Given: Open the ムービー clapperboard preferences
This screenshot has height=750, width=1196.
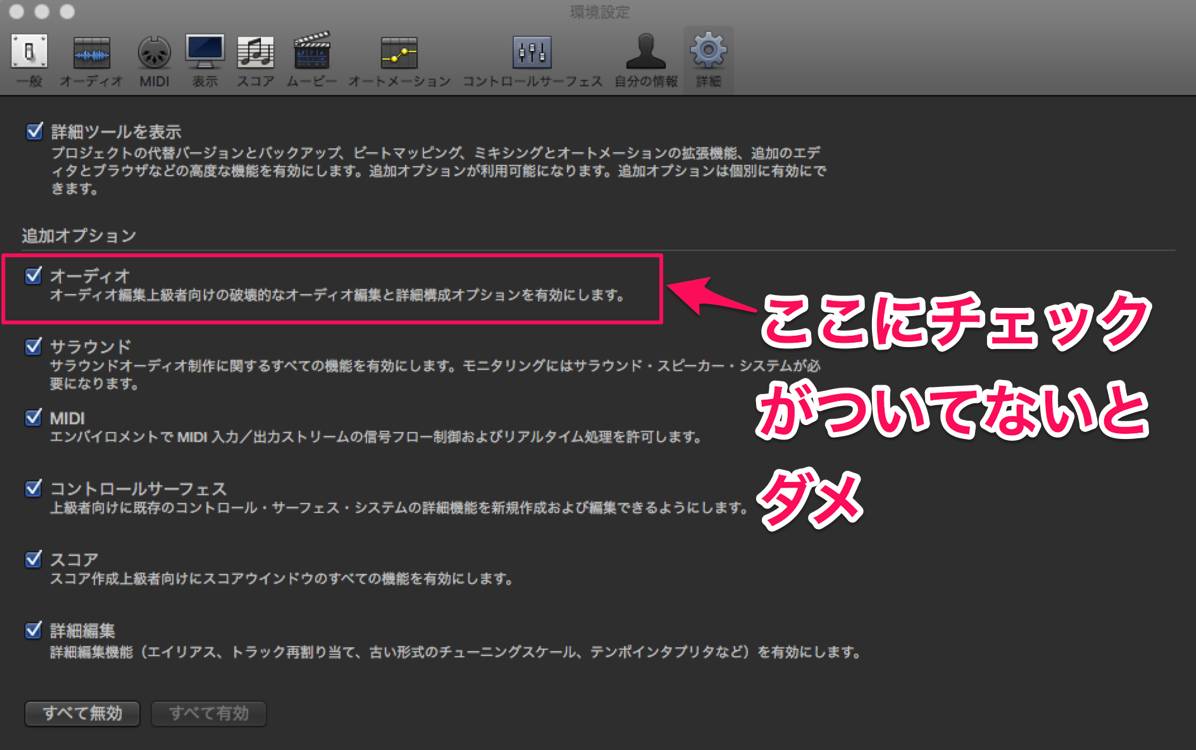Looking at the screenshot, I should [x=312, y=51].
